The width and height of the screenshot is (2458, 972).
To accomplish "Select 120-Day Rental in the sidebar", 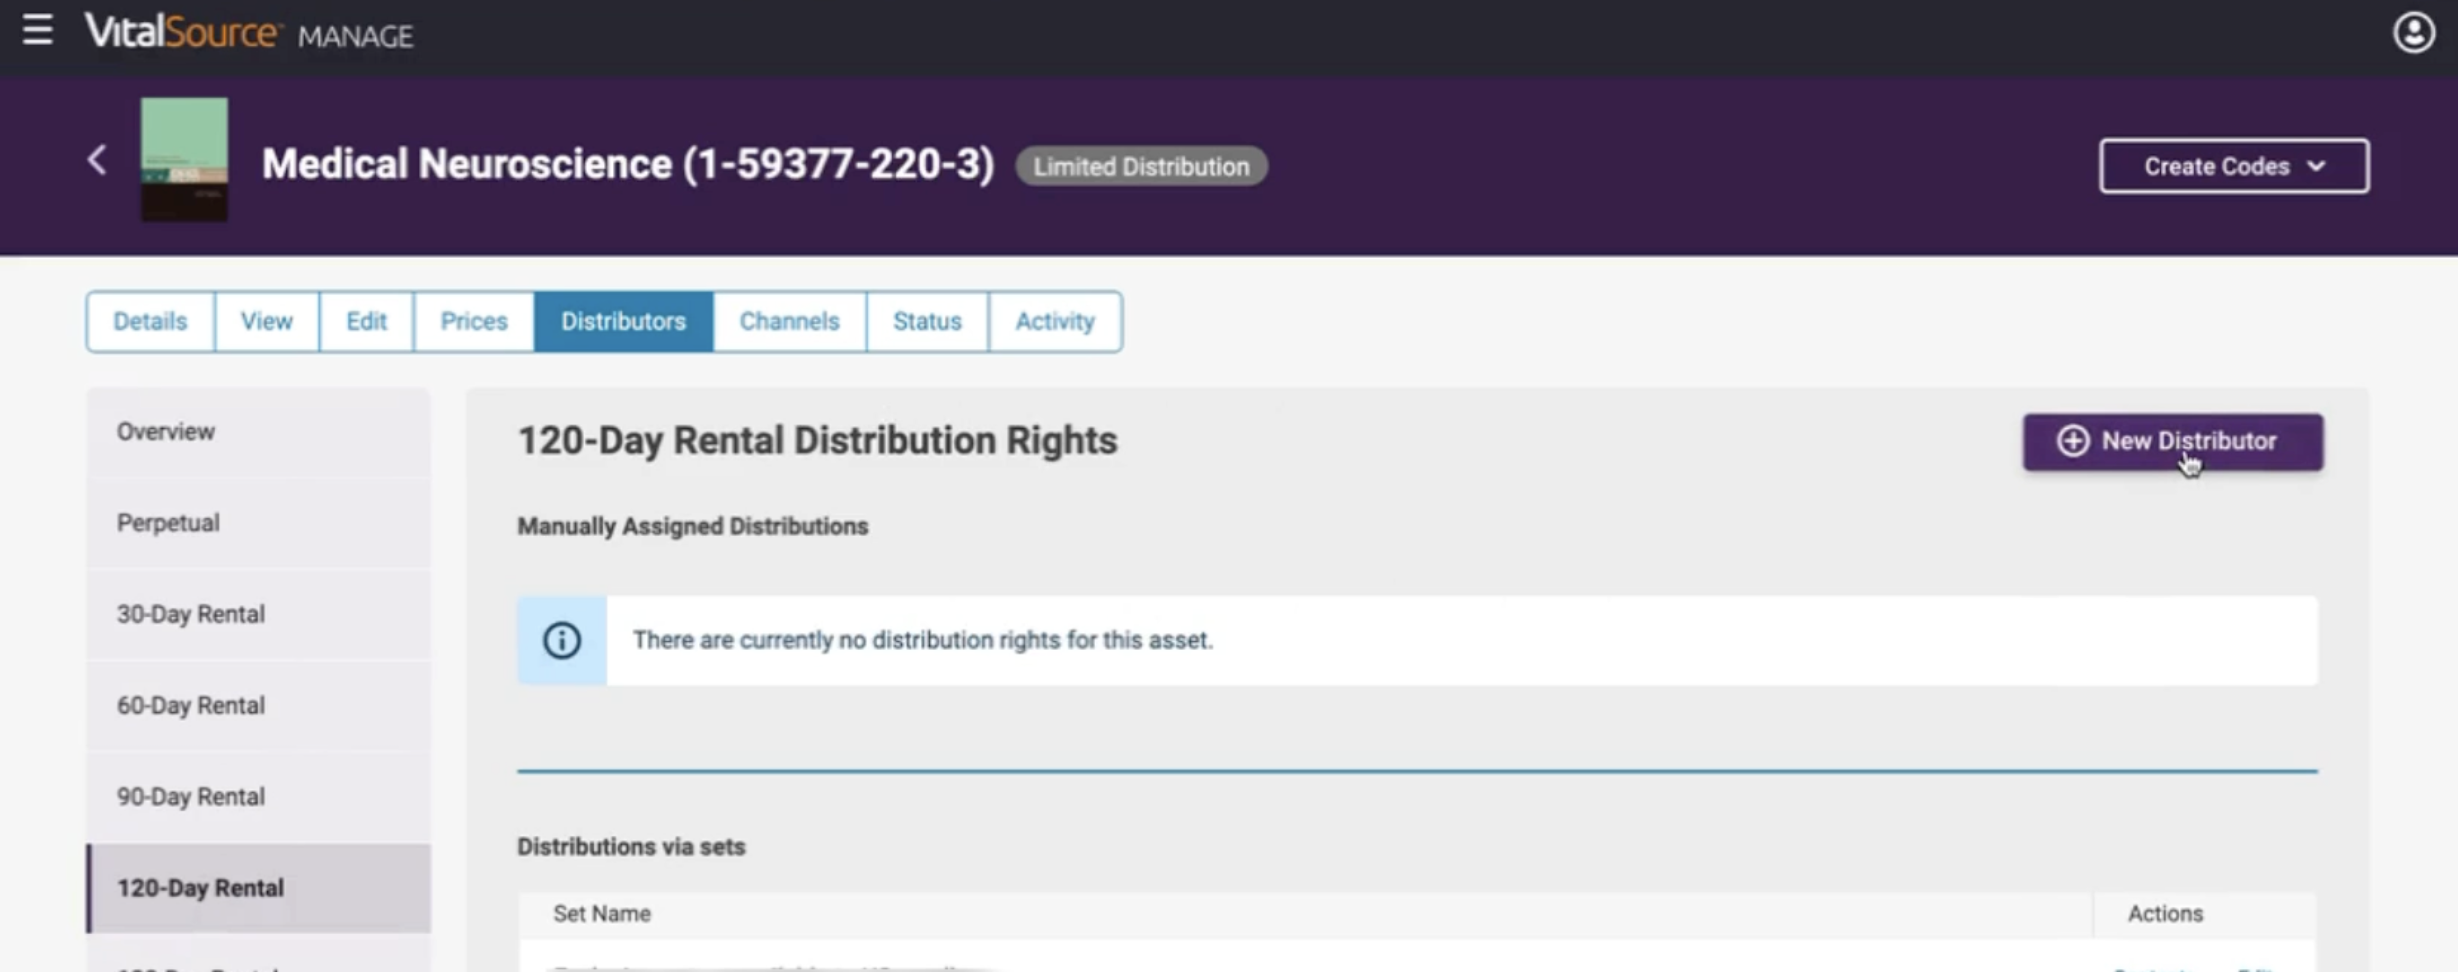I will 259,888.
